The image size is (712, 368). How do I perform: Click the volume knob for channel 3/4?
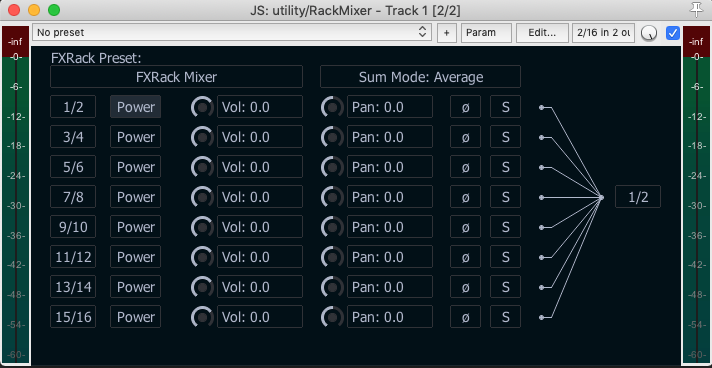point(203,137)
